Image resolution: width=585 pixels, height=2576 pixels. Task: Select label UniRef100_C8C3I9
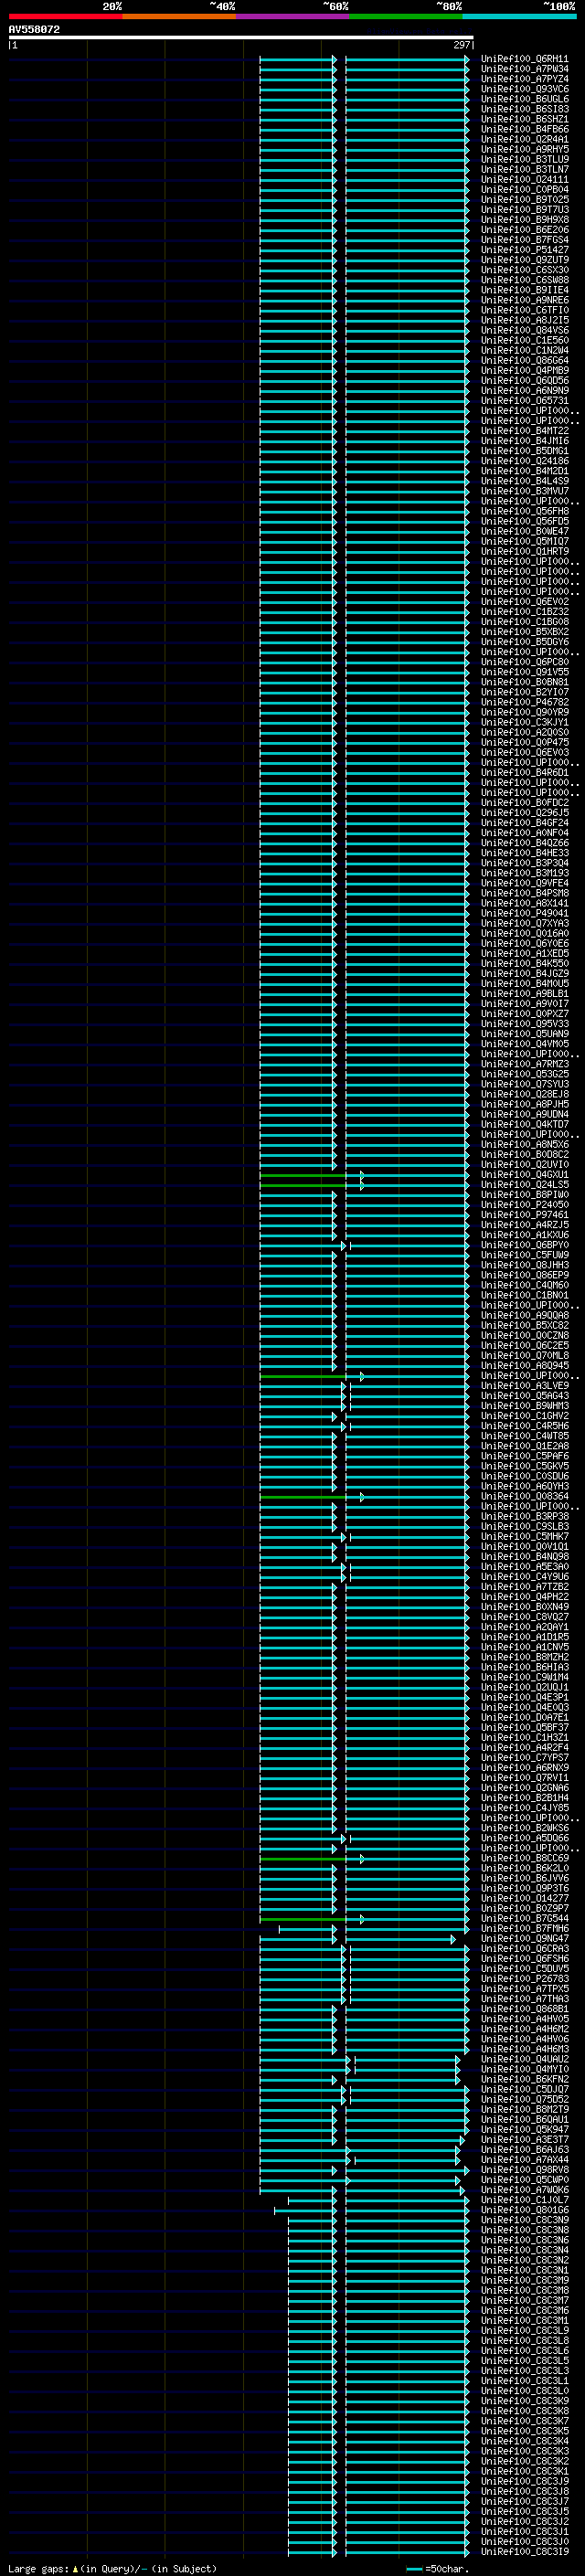[525, 2551]
